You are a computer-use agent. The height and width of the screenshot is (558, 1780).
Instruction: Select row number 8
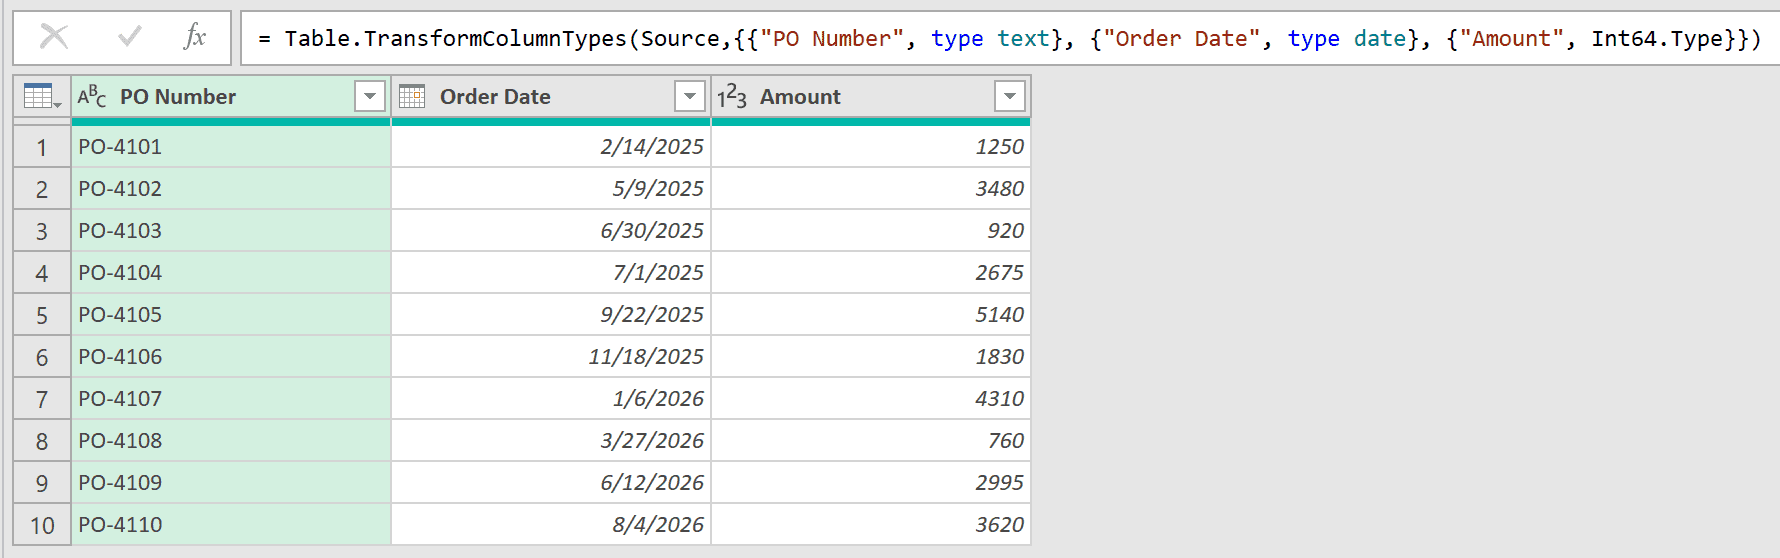pos(42,441)
